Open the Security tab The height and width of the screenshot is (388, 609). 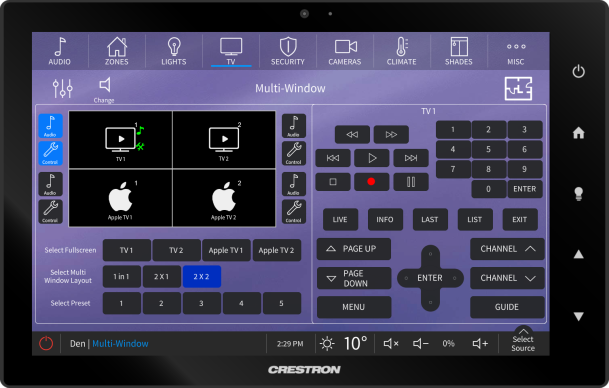click(288, 51)
